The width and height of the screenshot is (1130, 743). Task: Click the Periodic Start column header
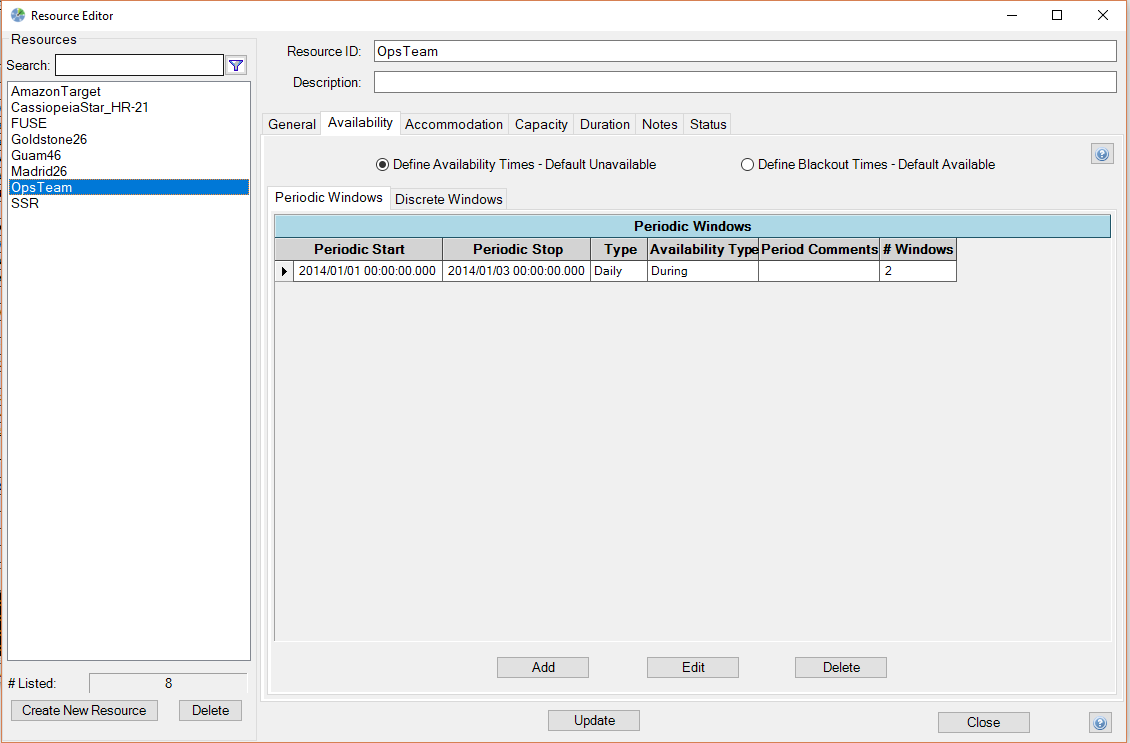pyautogui.click(x=359, y=249)
